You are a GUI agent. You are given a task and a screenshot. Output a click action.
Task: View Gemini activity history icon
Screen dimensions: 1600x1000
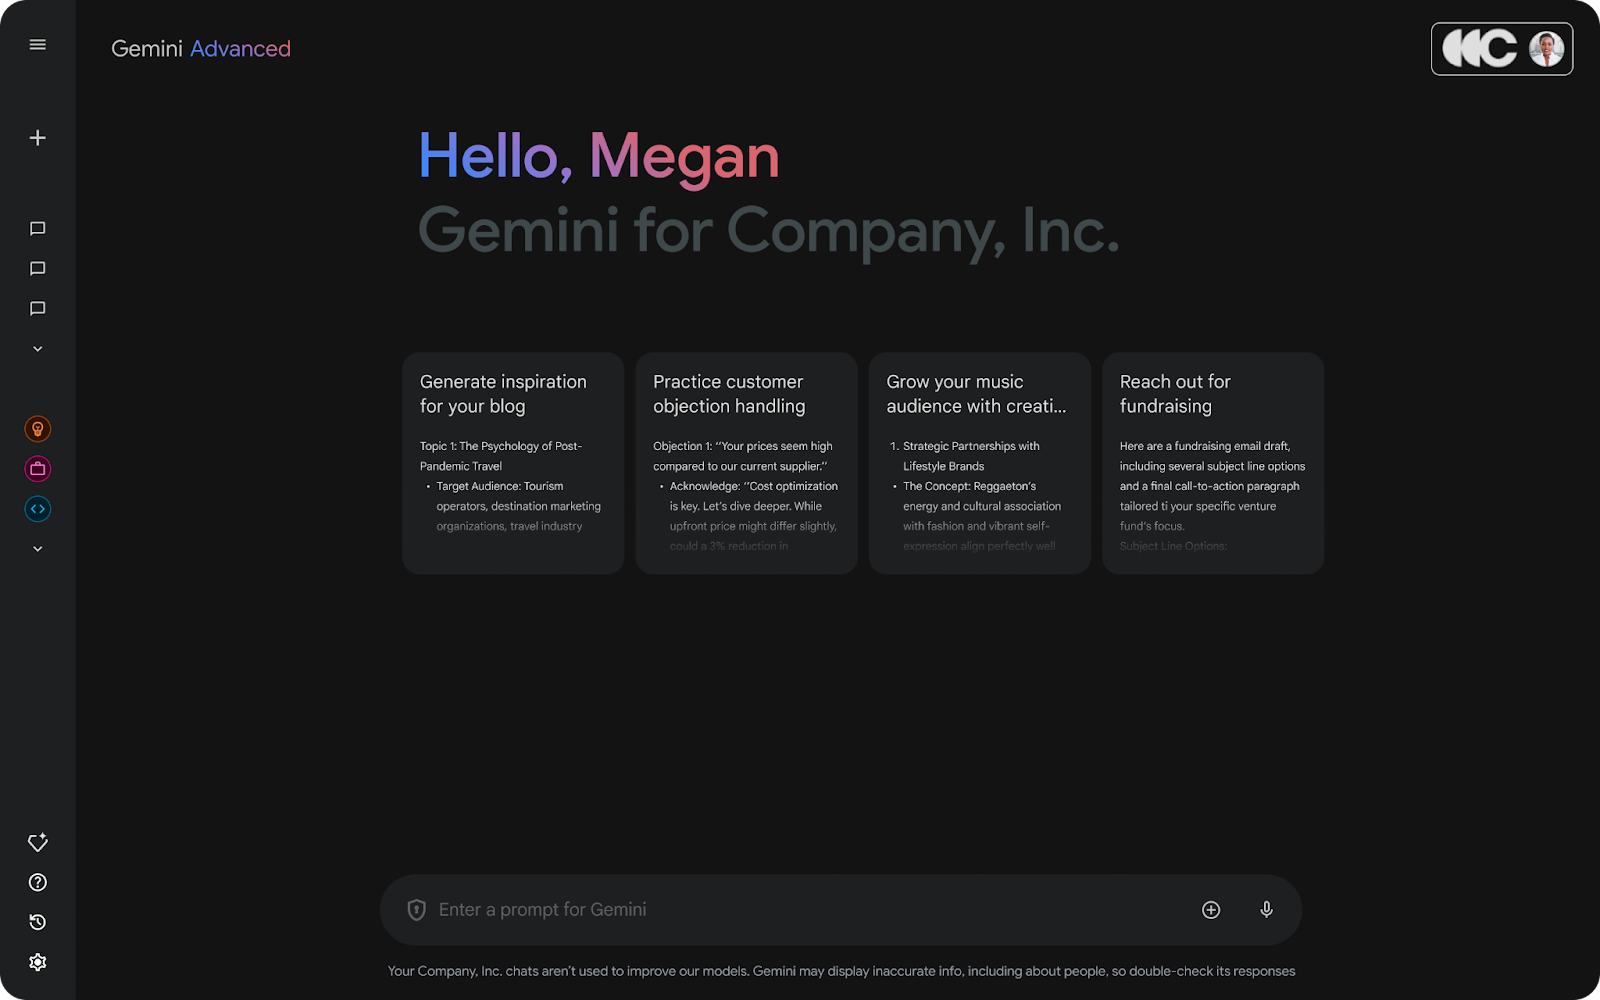[37, 921]
